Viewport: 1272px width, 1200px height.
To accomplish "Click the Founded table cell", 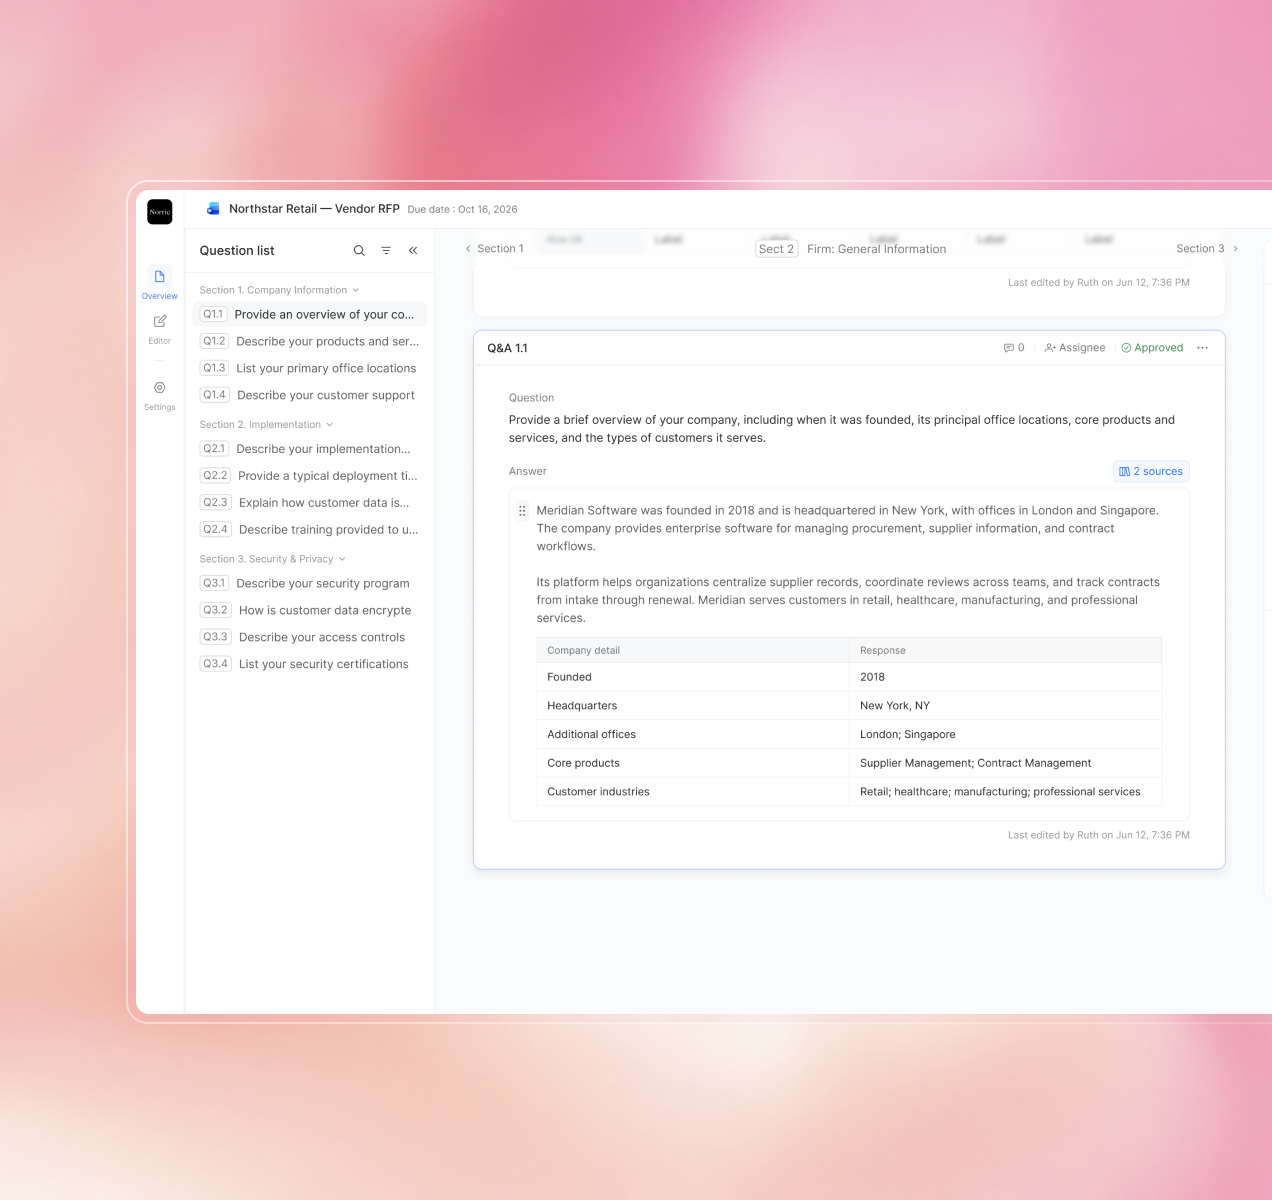I will click(692, 677).
